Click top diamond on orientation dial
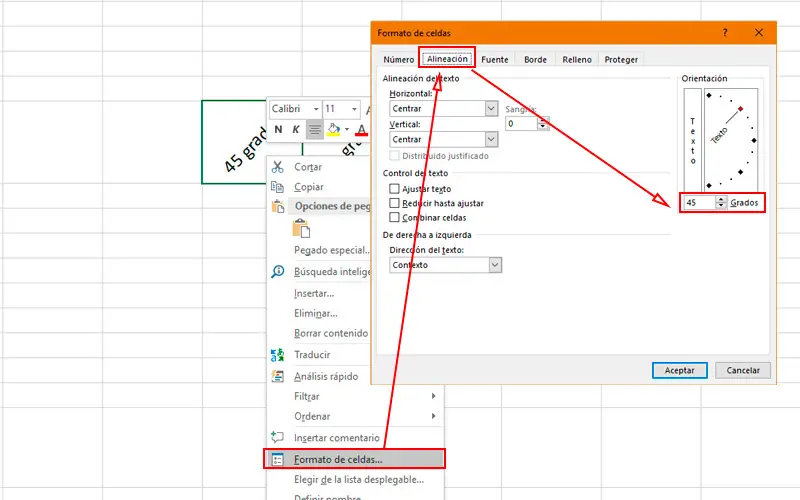 [709, 95]
